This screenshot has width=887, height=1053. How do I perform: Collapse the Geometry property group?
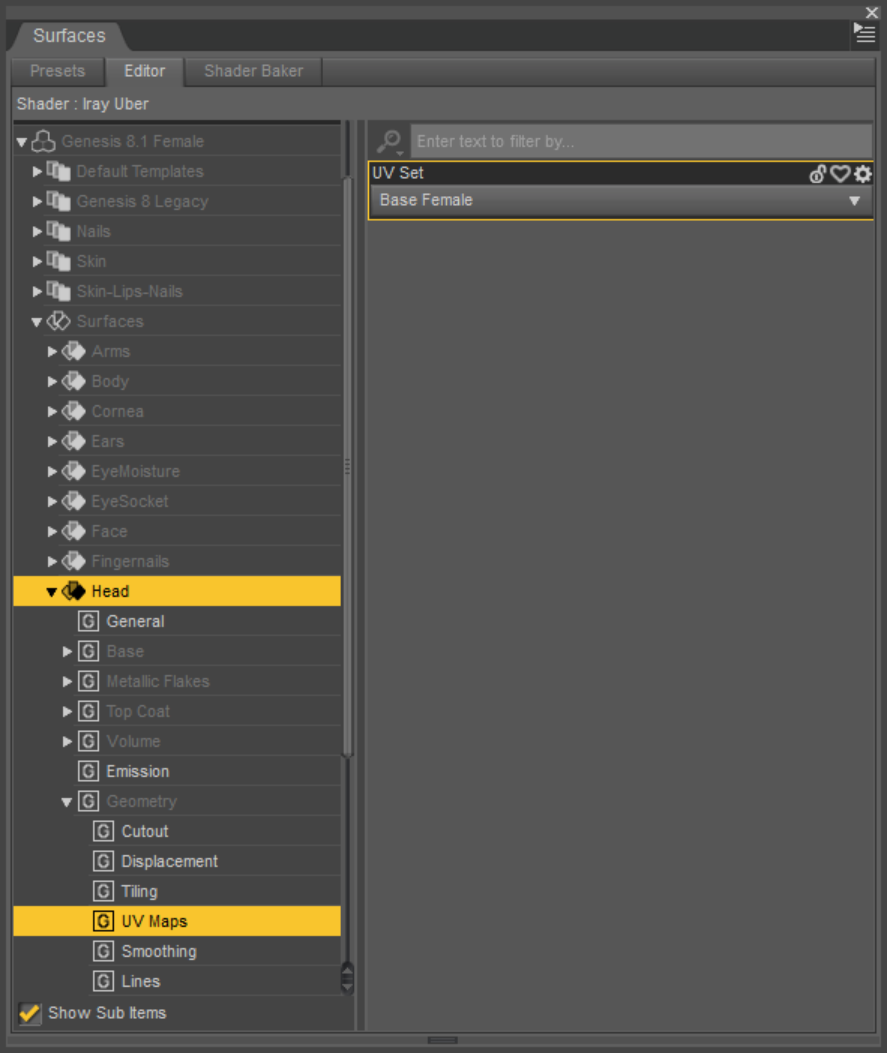(66, 802)
